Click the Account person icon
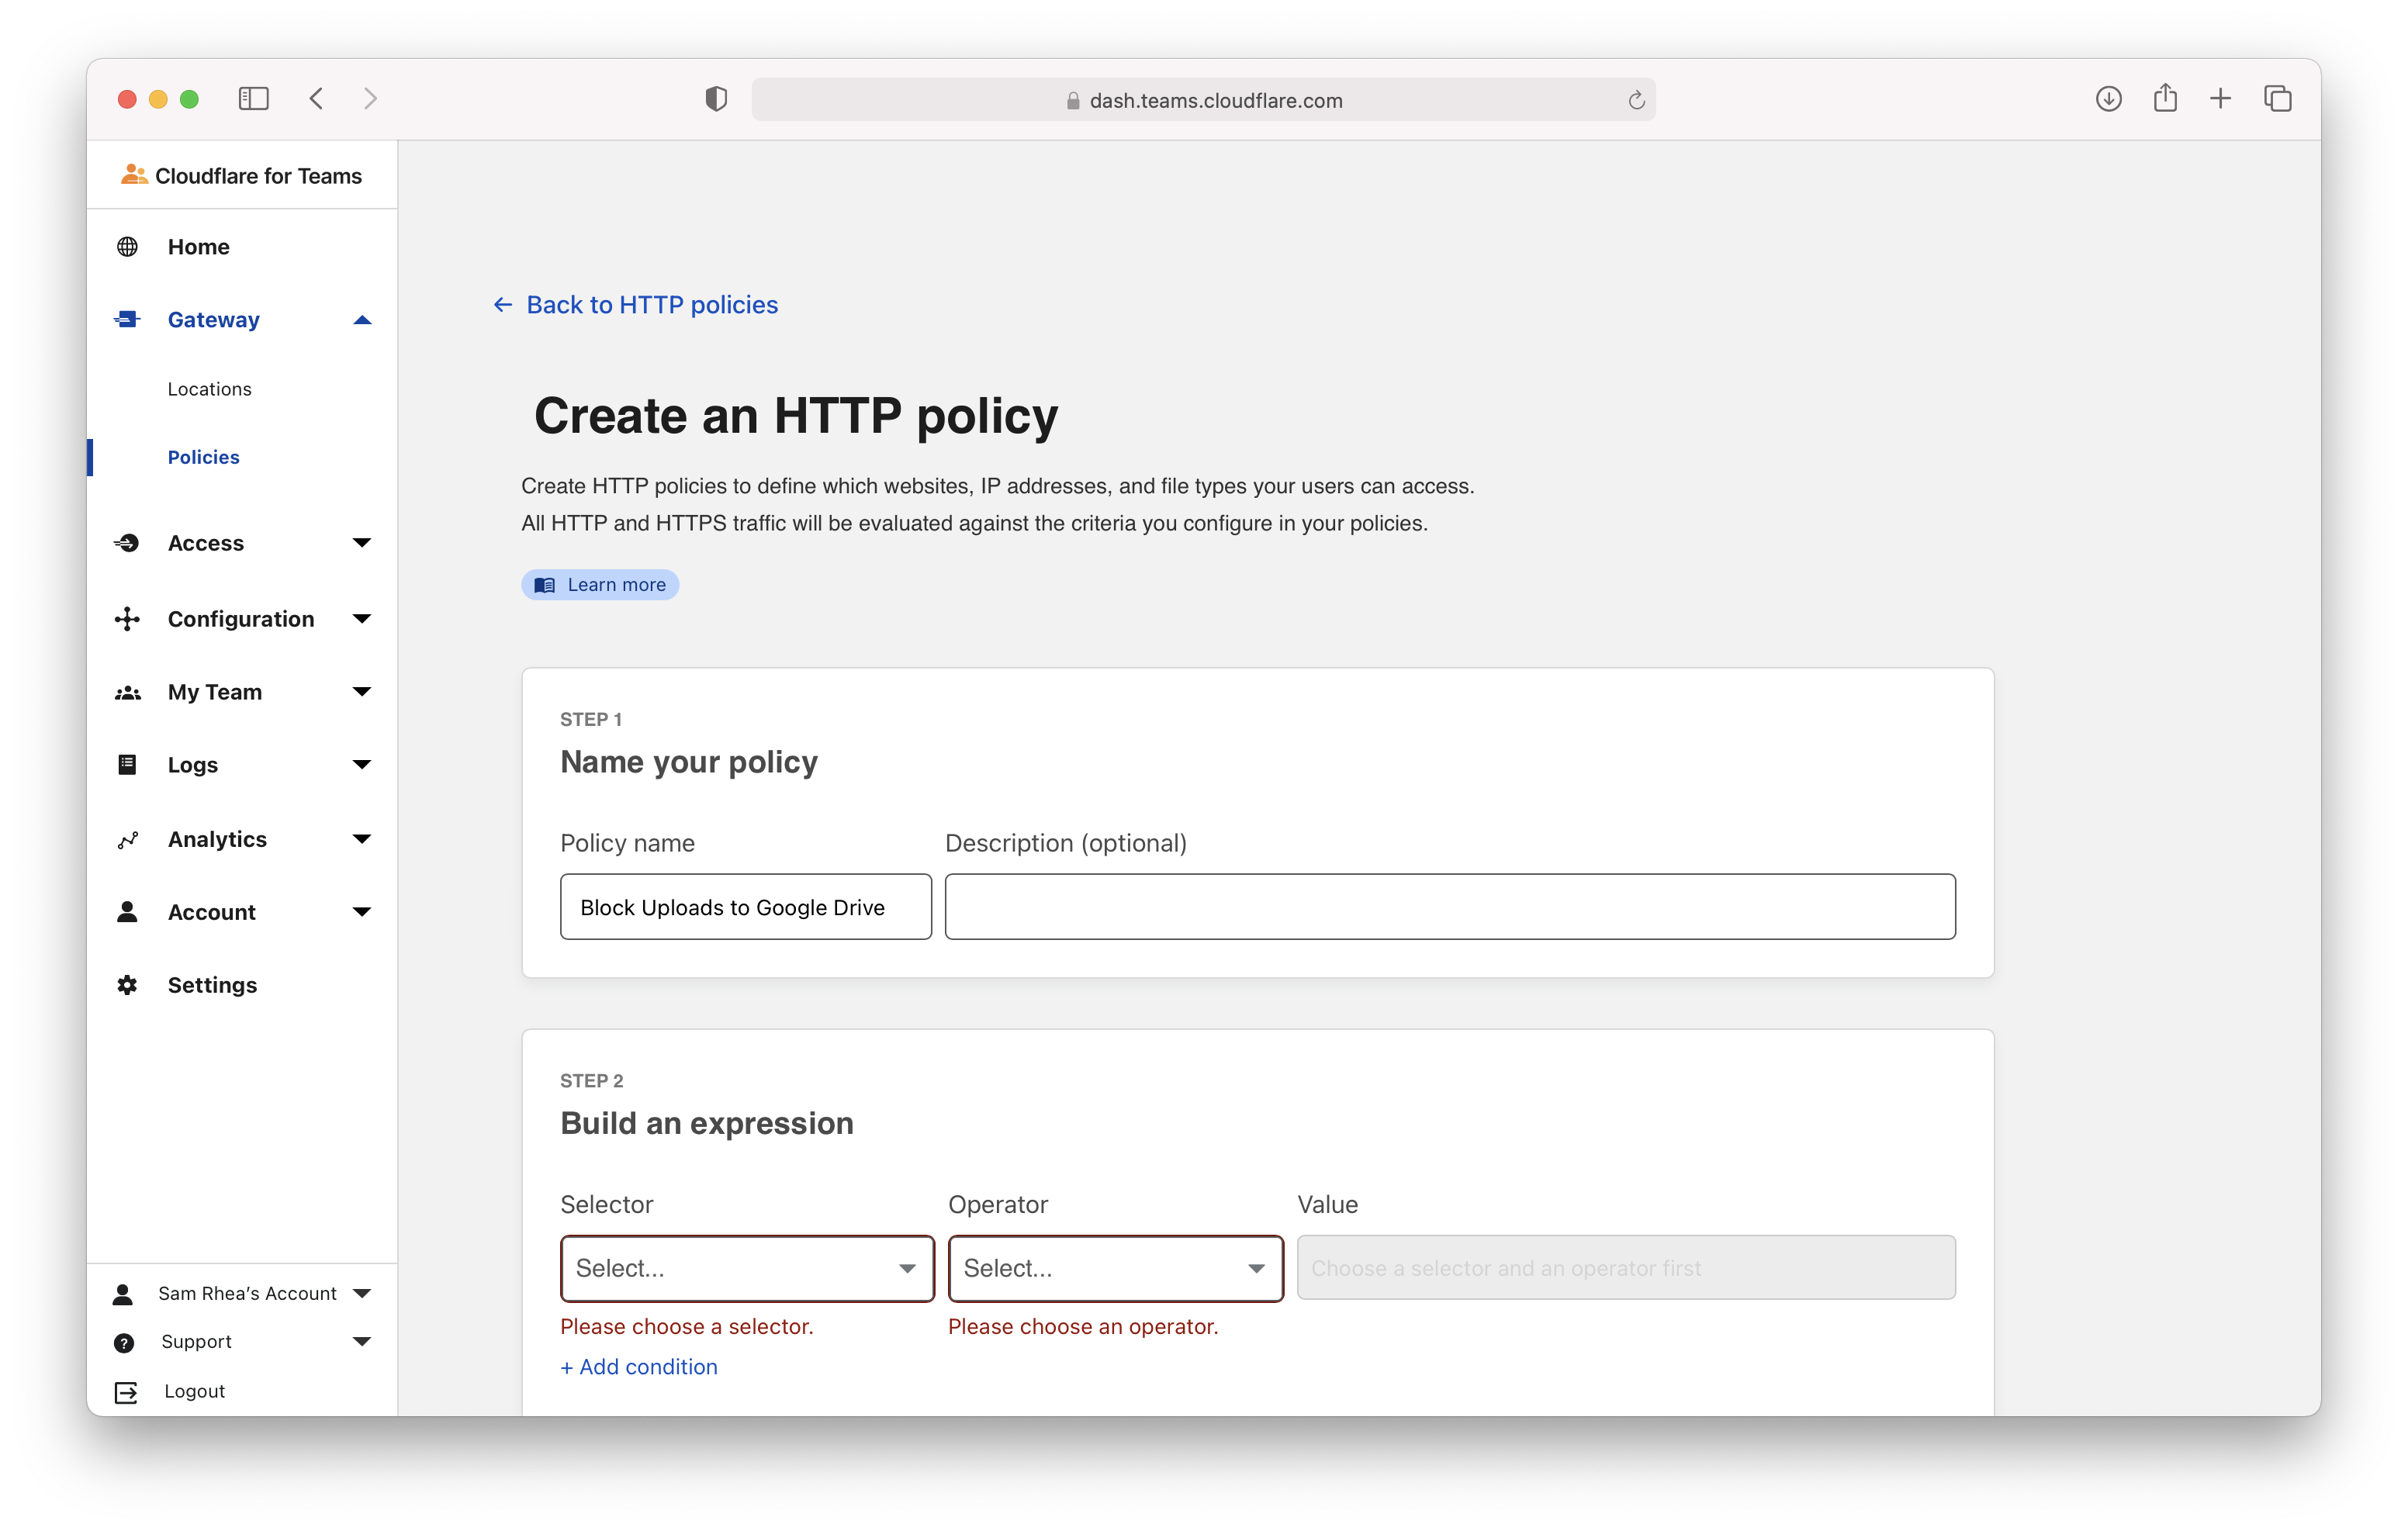Viewport: 2408px width, 1531px height. tap(127, 911)
